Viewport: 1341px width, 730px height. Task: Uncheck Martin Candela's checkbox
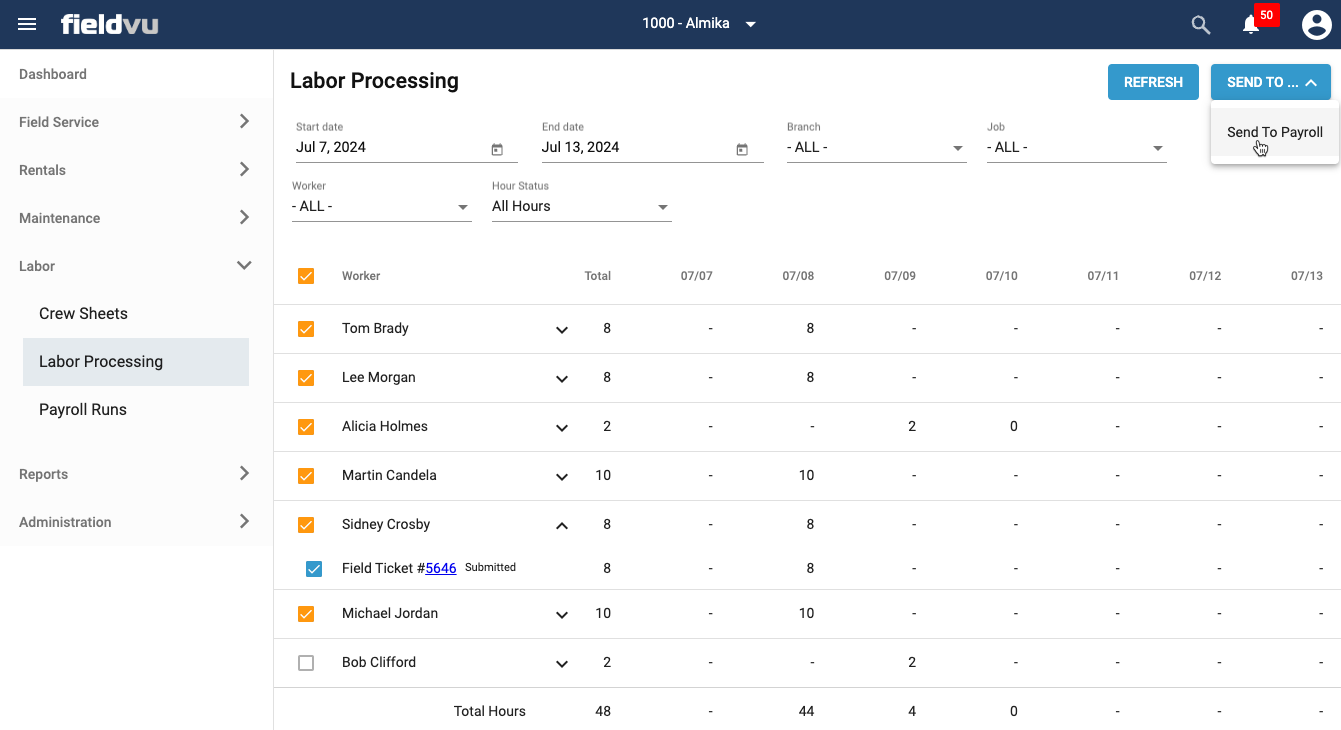[306, 475]
